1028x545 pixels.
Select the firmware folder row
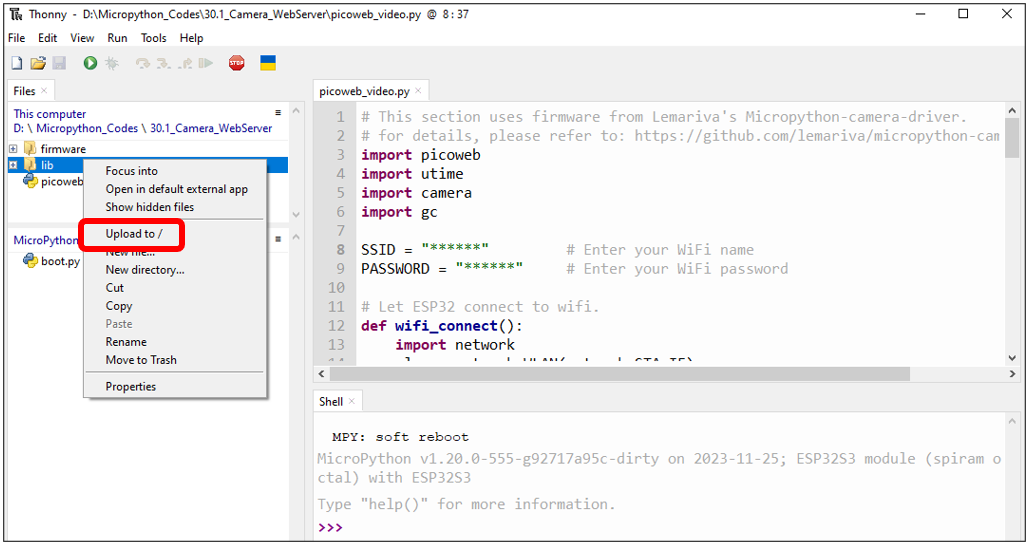[x=148, y=149]
